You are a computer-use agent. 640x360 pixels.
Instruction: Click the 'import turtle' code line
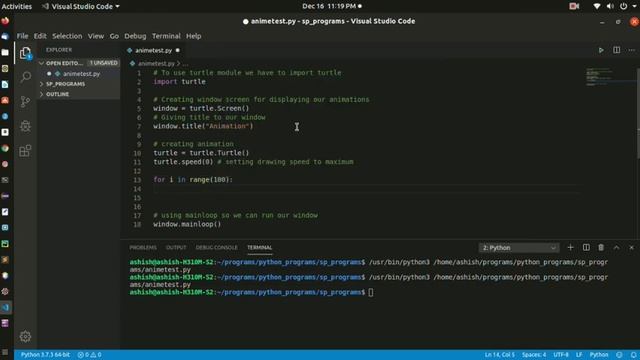(x=180, y=82)
